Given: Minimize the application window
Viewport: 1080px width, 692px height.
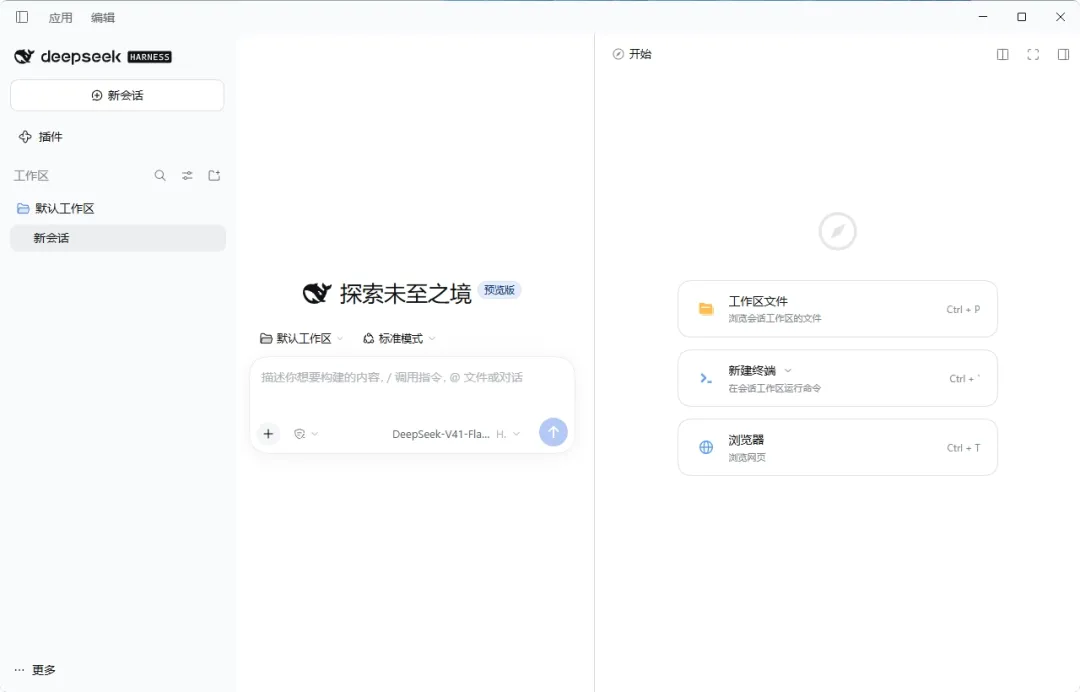Looking at the screenshot, I should click(x=983, y=17).
